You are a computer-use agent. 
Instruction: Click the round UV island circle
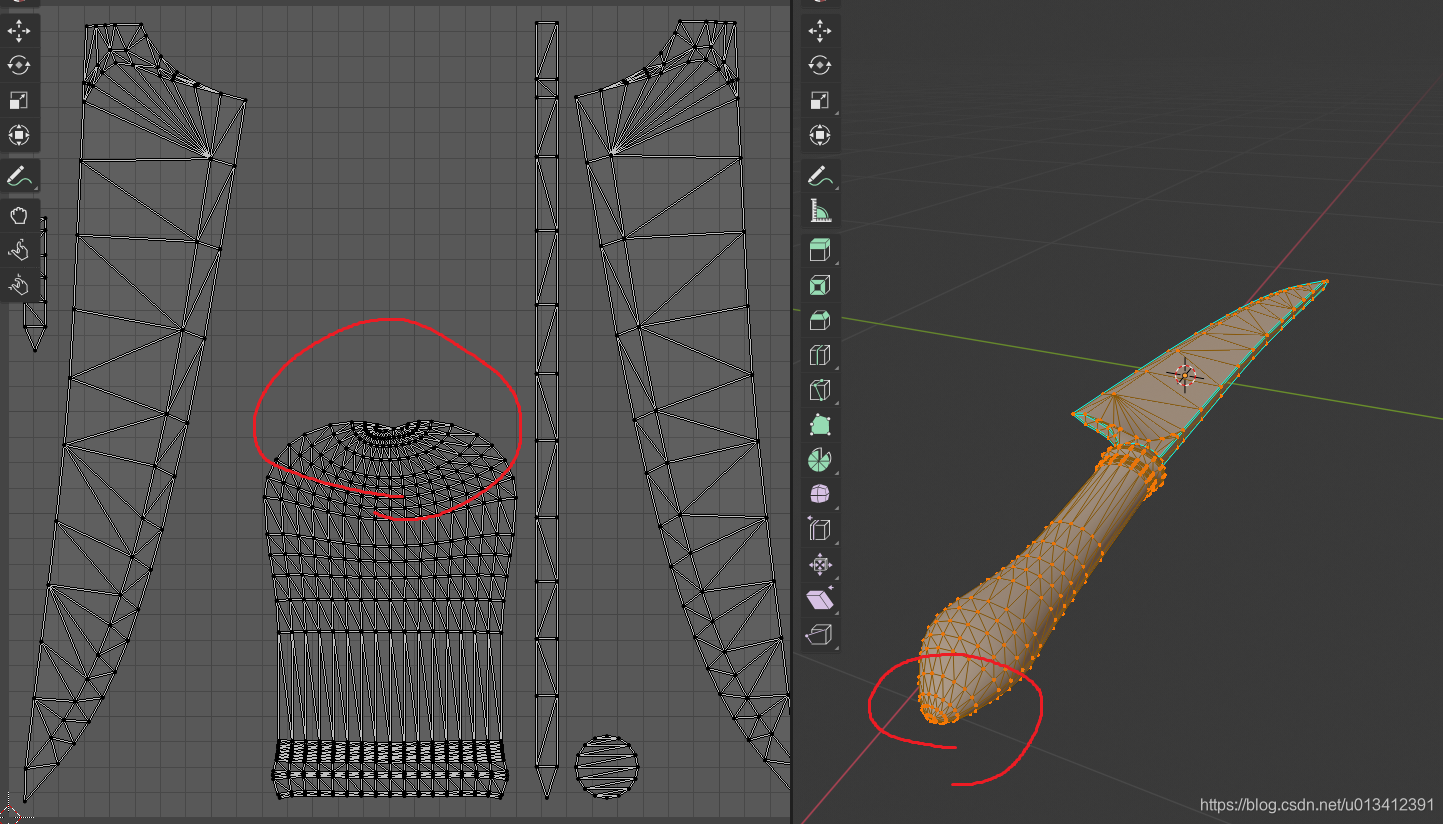point(606,766)
